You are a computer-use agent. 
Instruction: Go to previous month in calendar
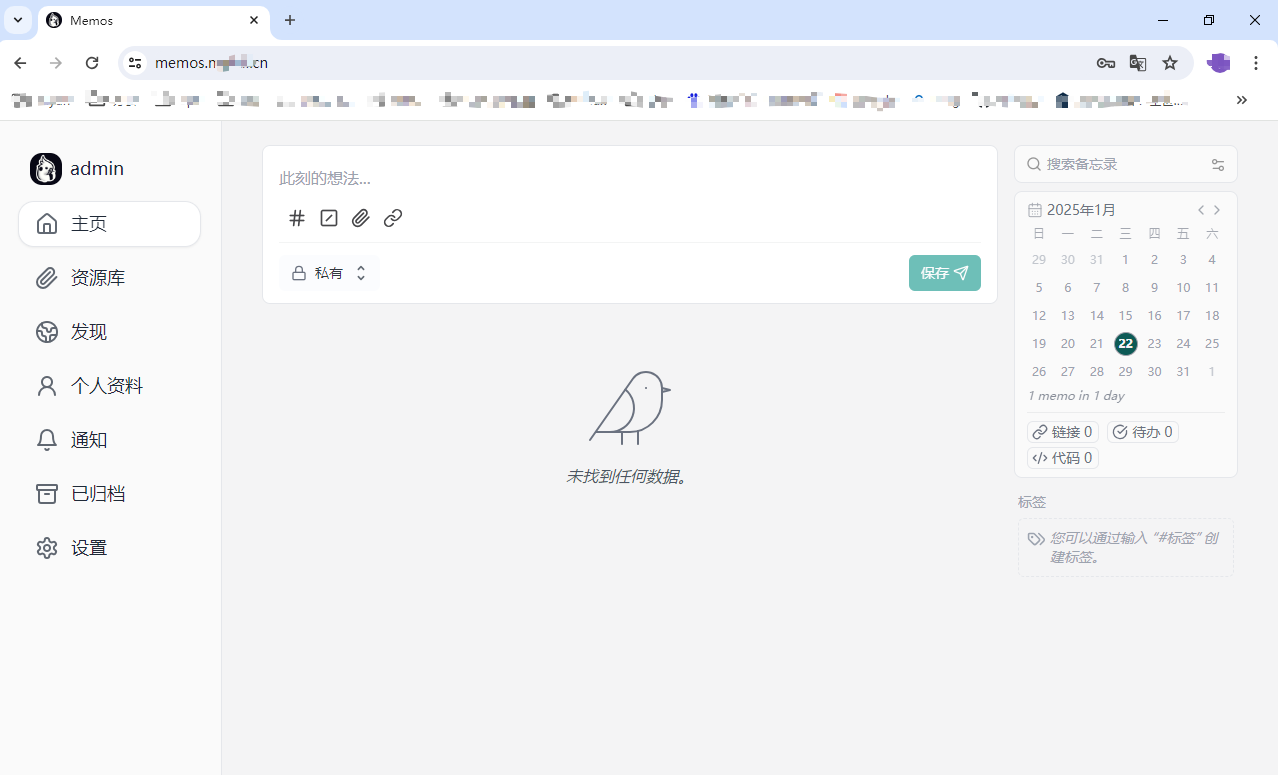click(x=1201, y=210)
